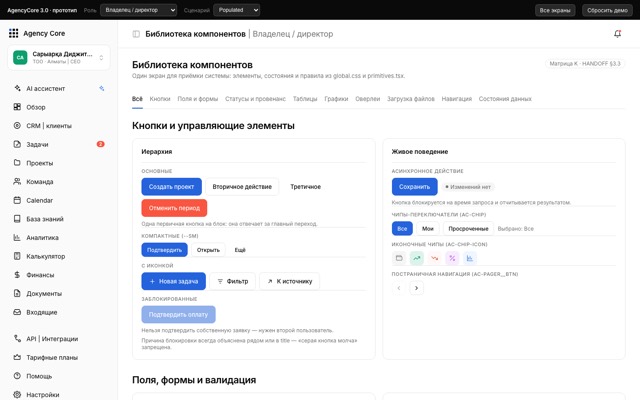Click the gray folder icon chip
This screenshot has width=640, height=400.
tap(399, 258)
